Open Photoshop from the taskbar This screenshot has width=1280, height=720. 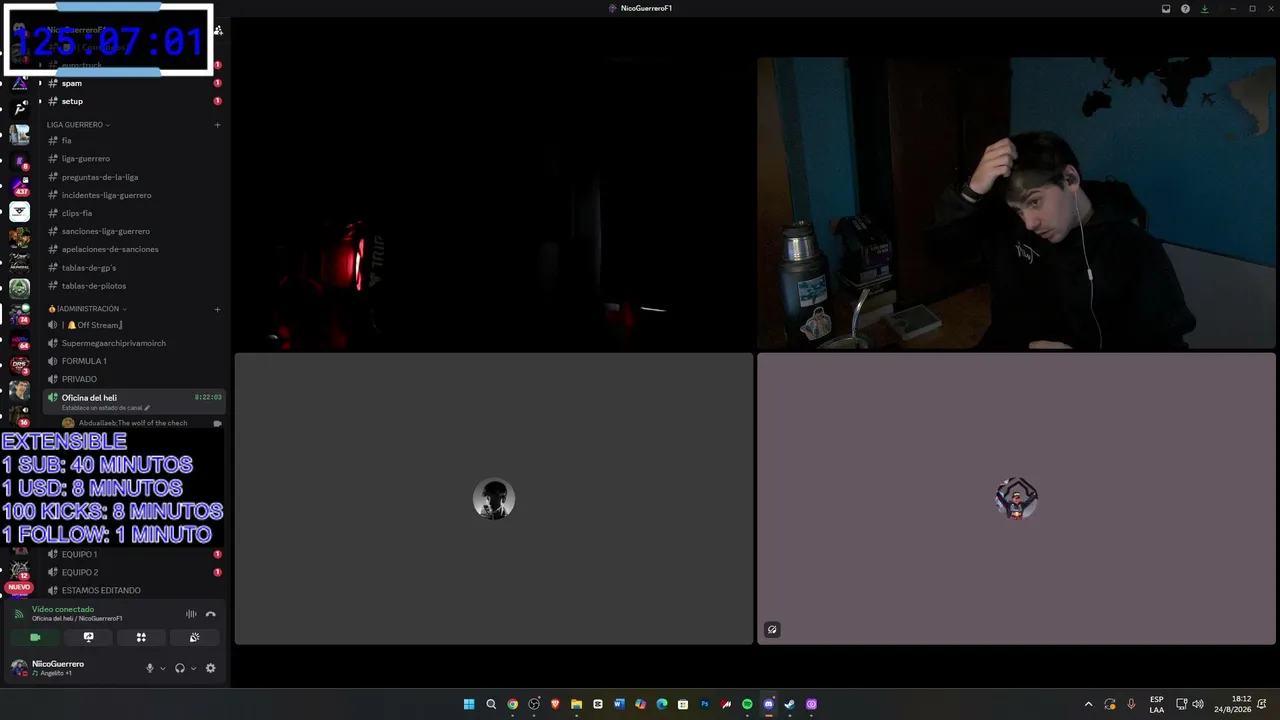tap(704, 704)
